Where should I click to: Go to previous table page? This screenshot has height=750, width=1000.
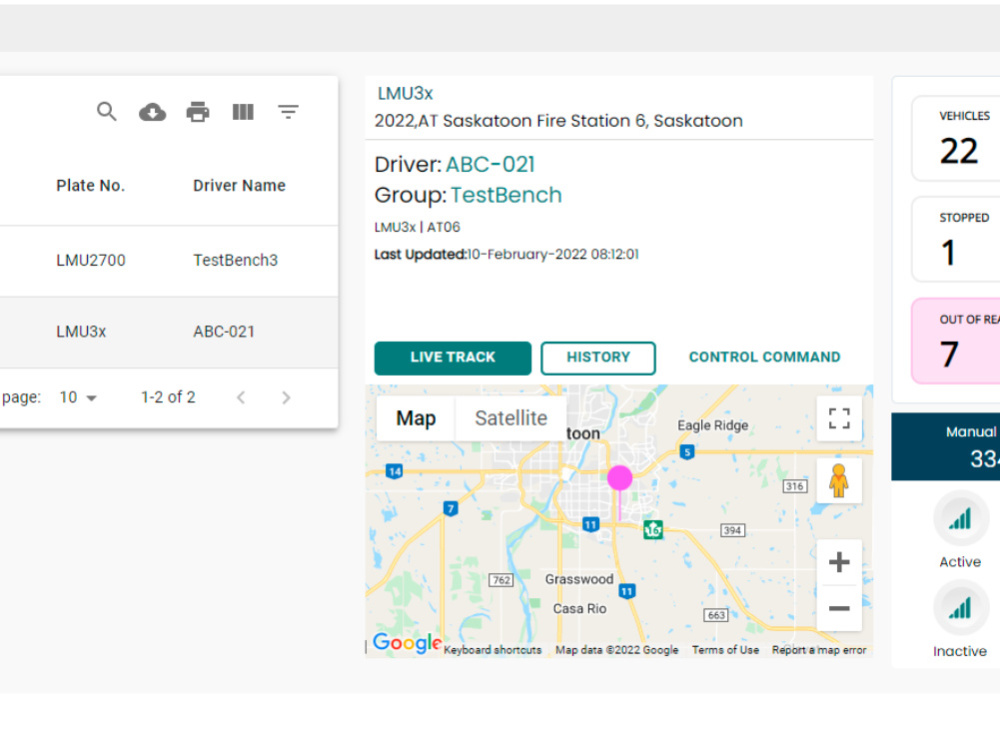click(x=240, y=397)
